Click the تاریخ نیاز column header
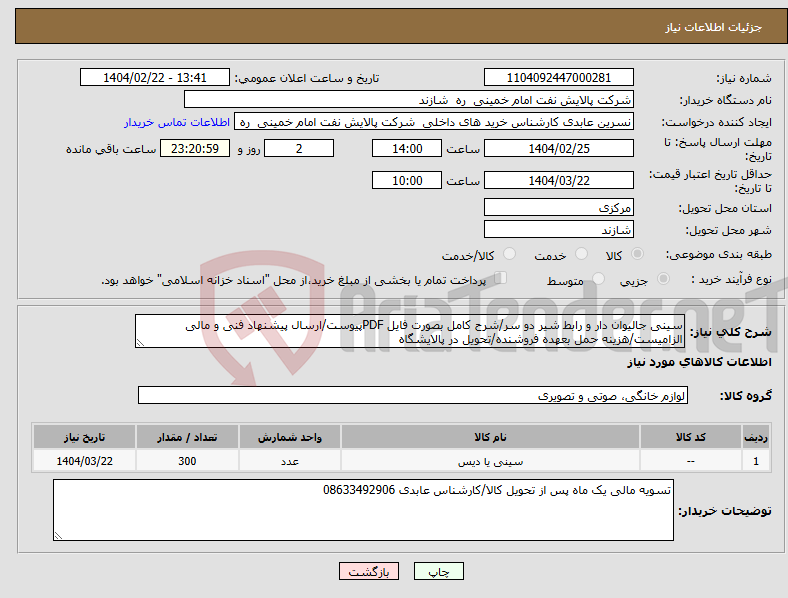788x598 pixels. coord(84,437)
